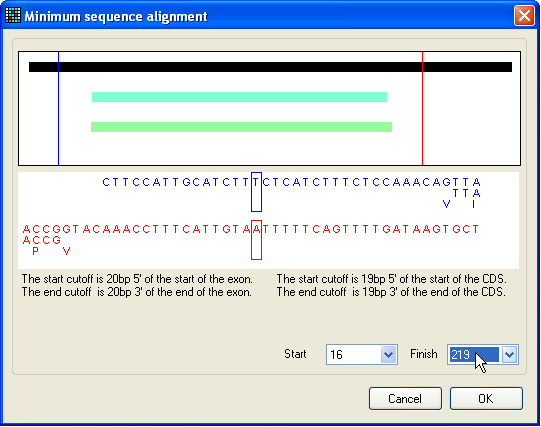Open the Finish value dropdown arrow
The width and height of the screenshot is (541, 427).
[509, 355]
